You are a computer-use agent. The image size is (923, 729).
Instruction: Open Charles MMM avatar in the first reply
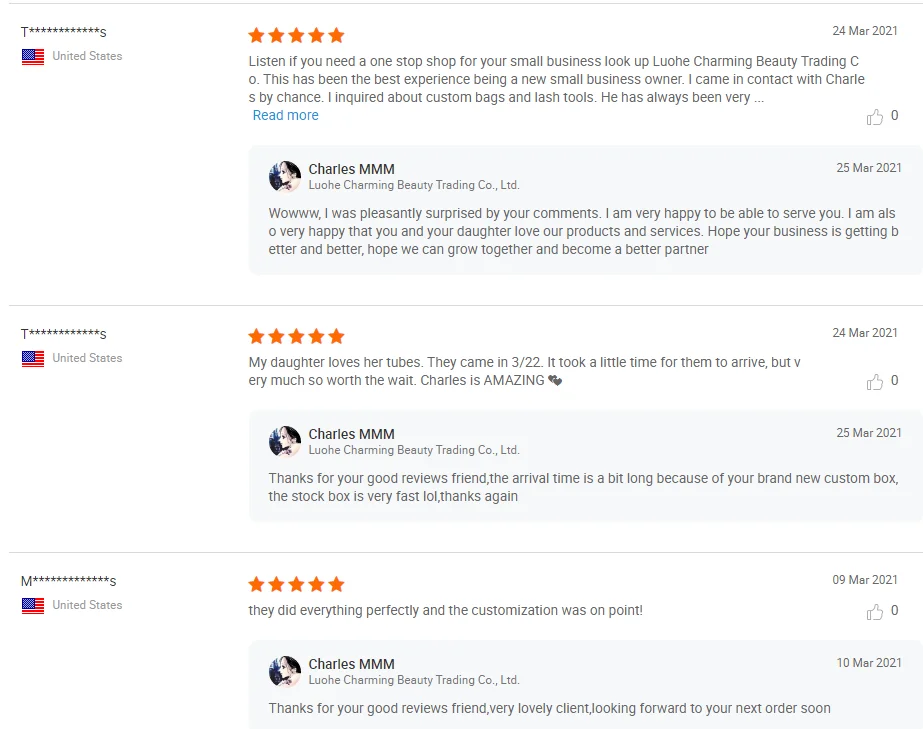point(285,177)
